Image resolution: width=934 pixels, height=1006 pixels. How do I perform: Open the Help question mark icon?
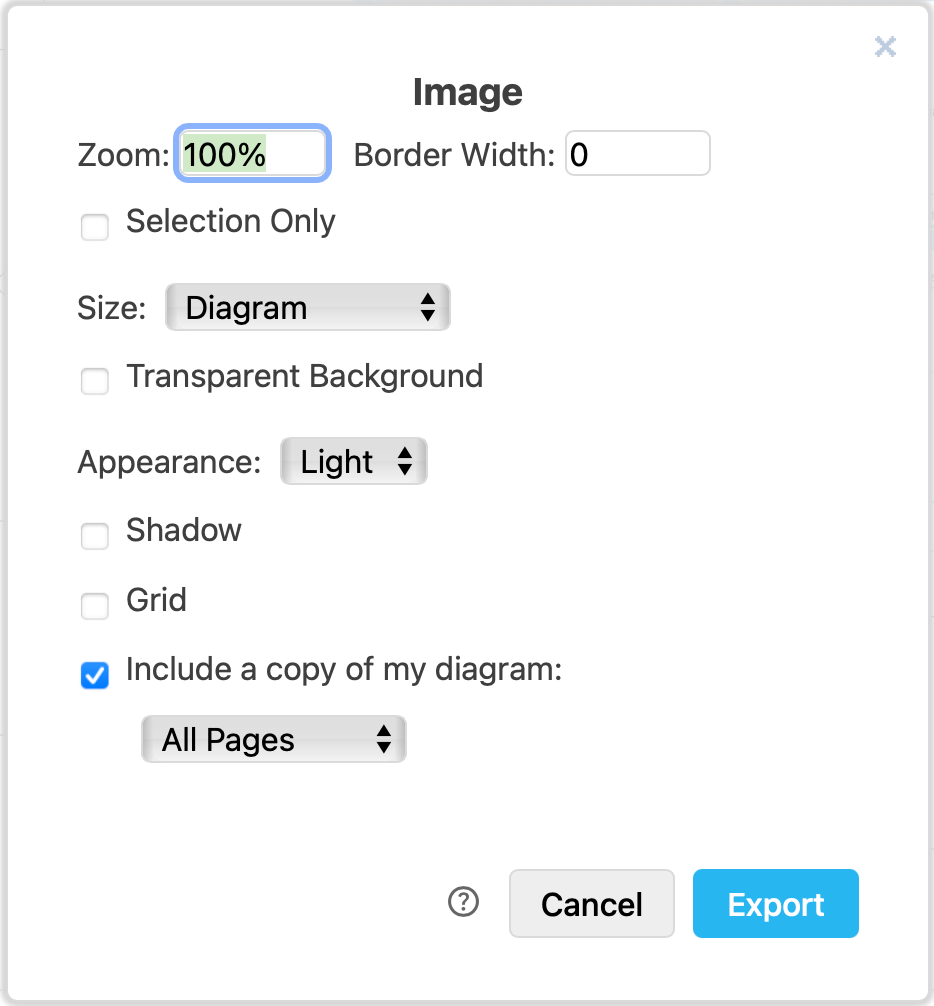462,902
